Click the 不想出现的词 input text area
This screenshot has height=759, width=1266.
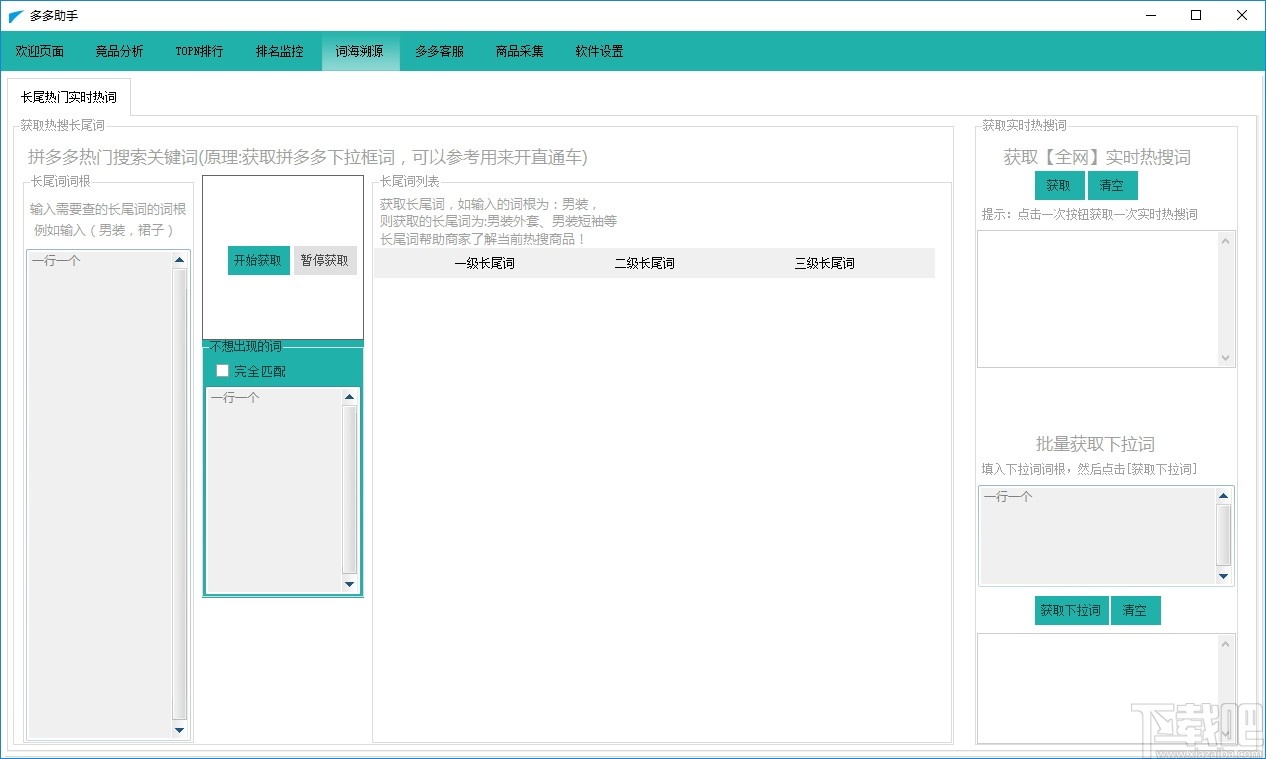tap(274, 489)
